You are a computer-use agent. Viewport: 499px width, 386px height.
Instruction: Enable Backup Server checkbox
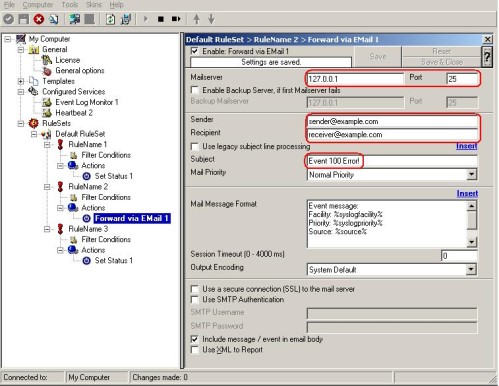tap(194, 90)
